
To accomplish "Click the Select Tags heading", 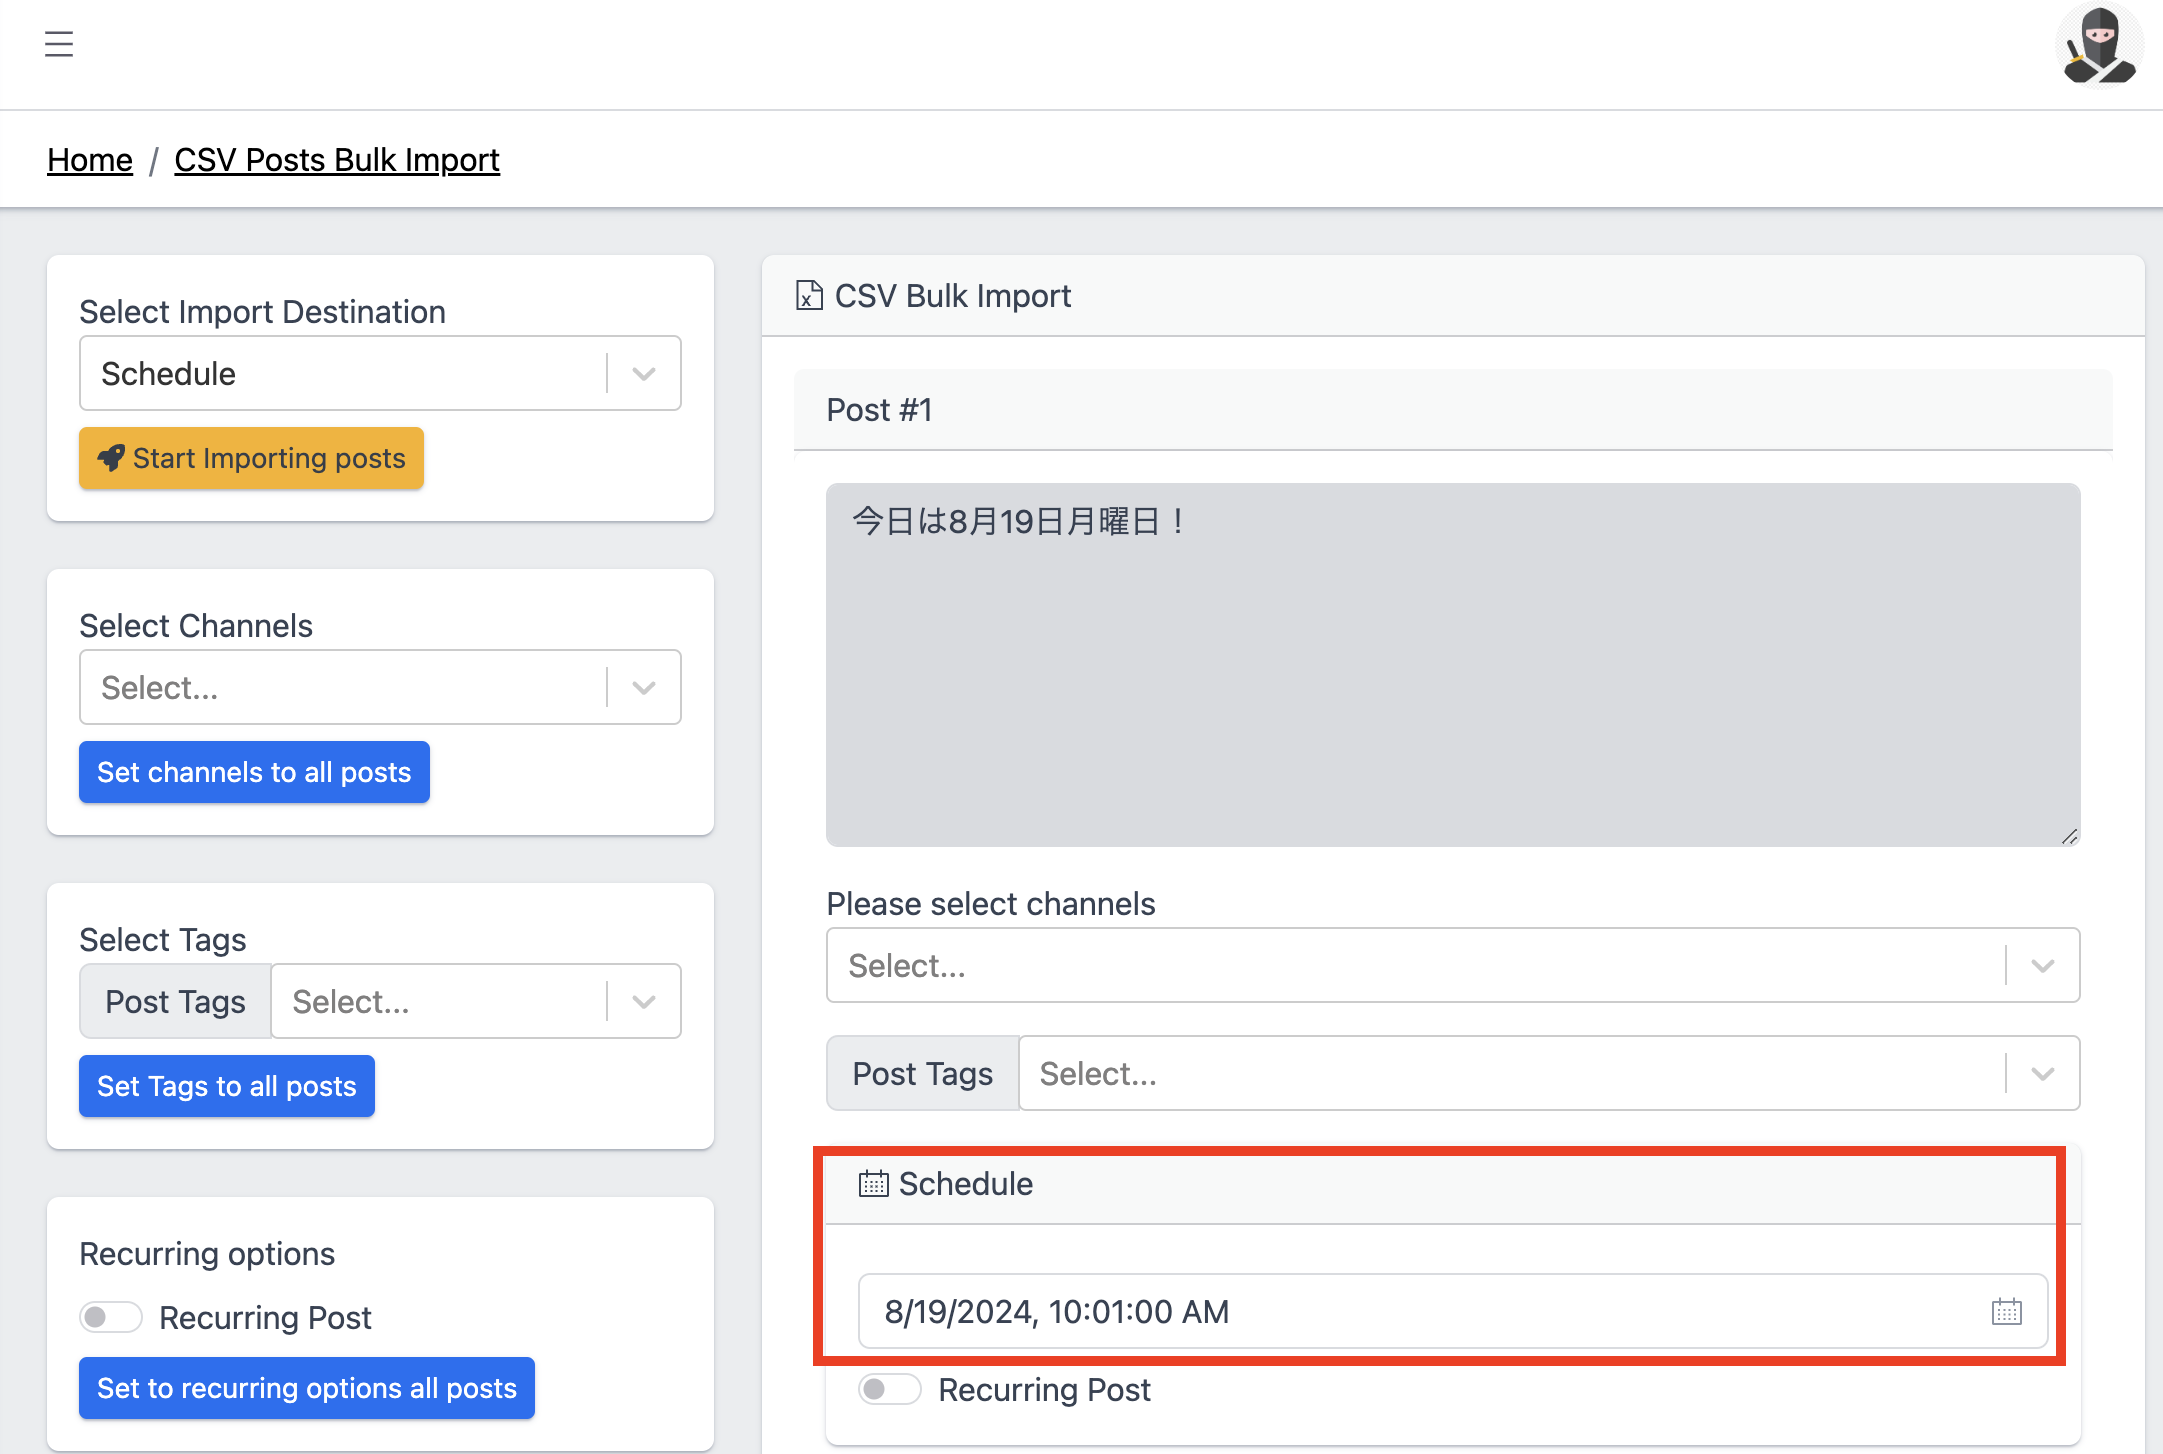I will 163,940.
